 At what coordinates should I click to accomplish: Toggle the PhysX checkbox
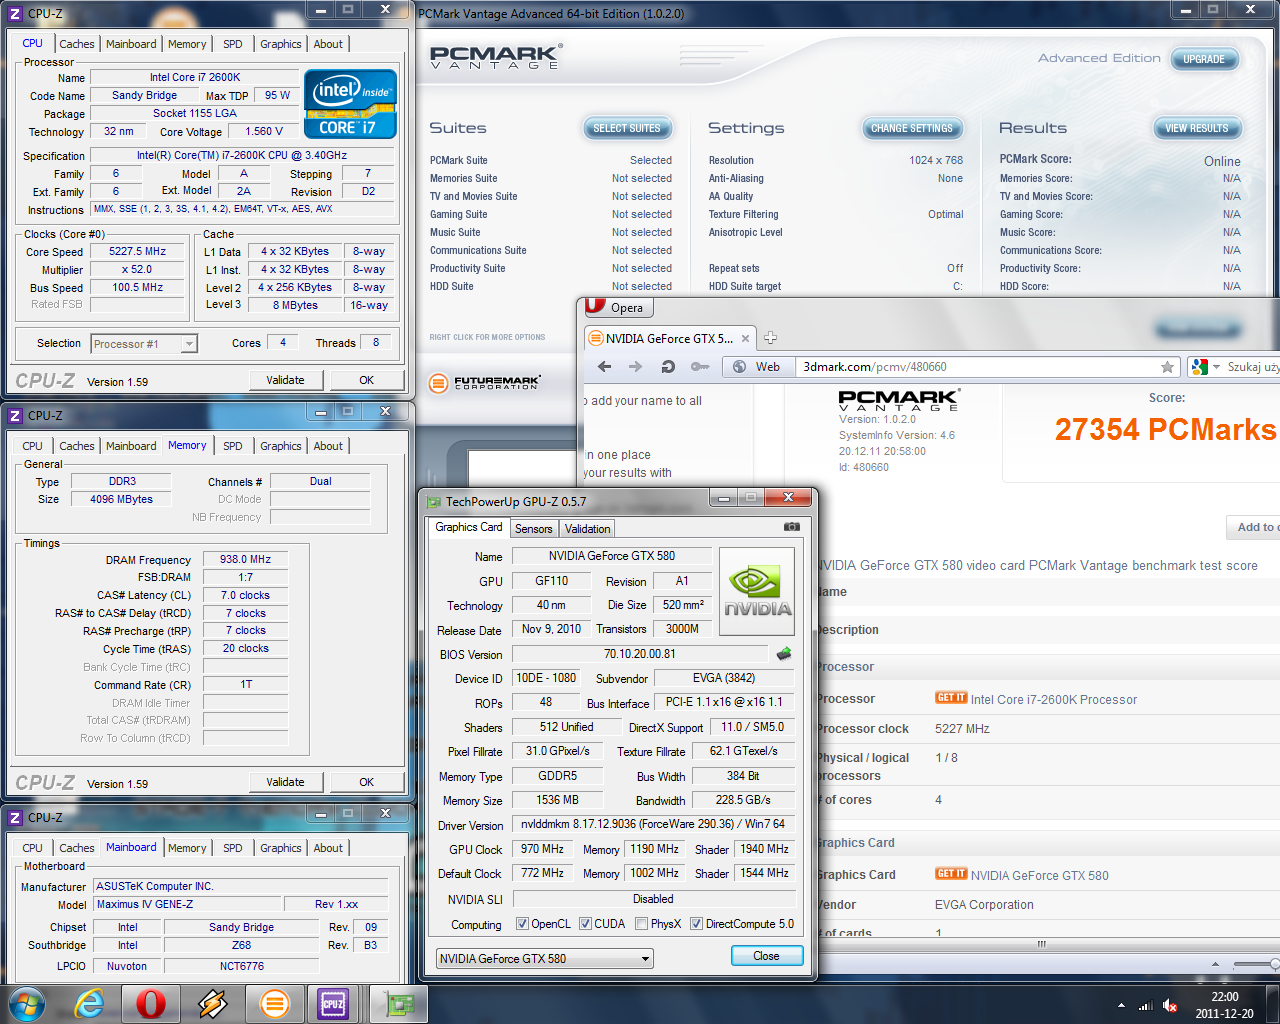(642, 924)
